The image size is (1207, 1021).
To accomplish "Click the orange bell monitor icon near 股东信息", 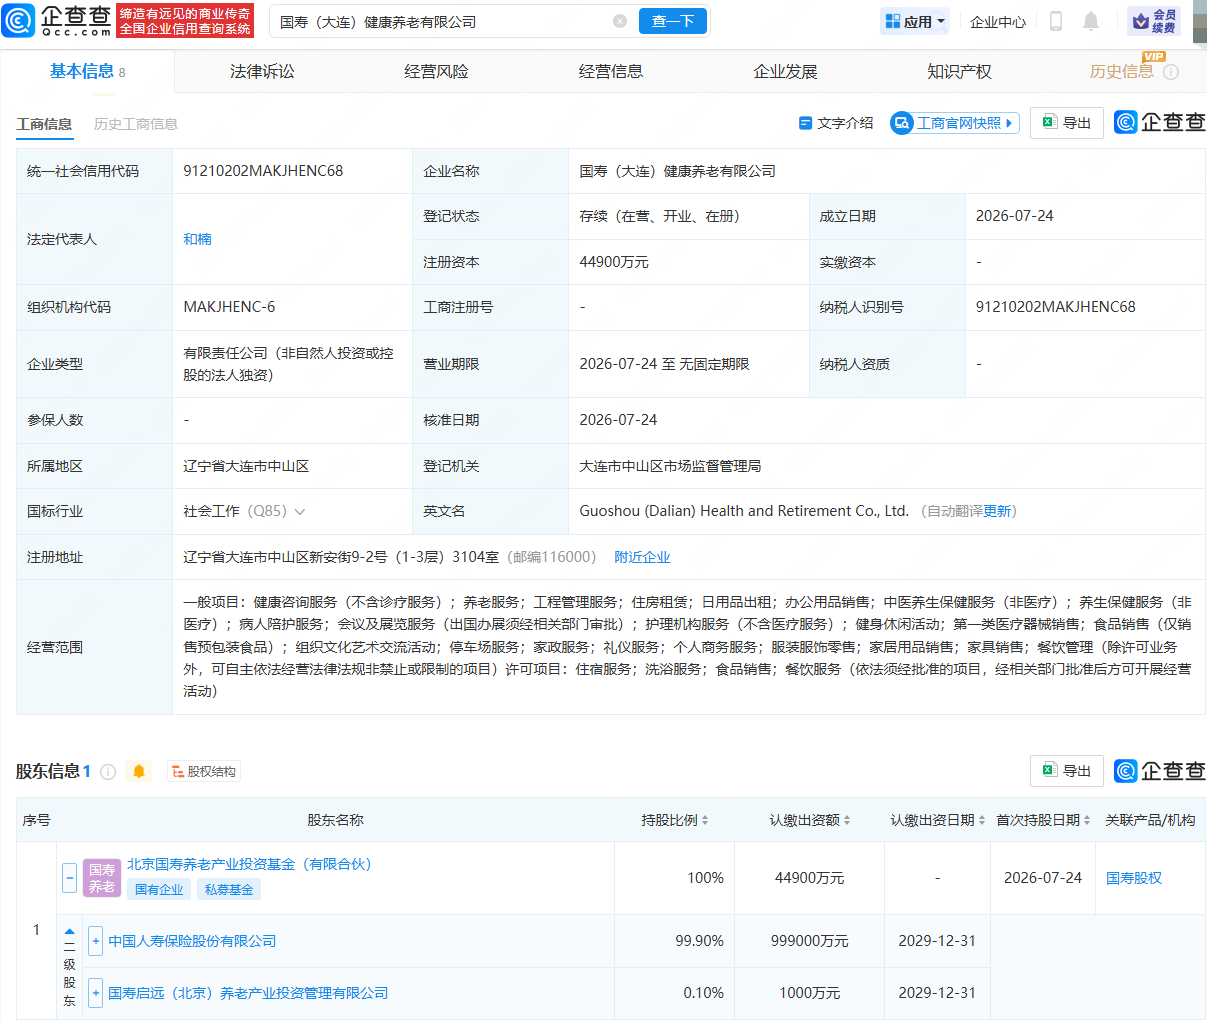I will 139,771.
